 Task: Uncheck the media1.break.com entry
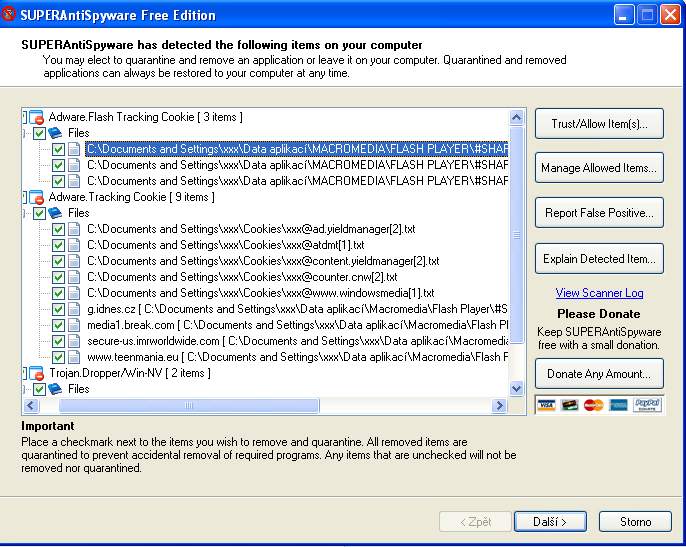click(x=58, y=326)
